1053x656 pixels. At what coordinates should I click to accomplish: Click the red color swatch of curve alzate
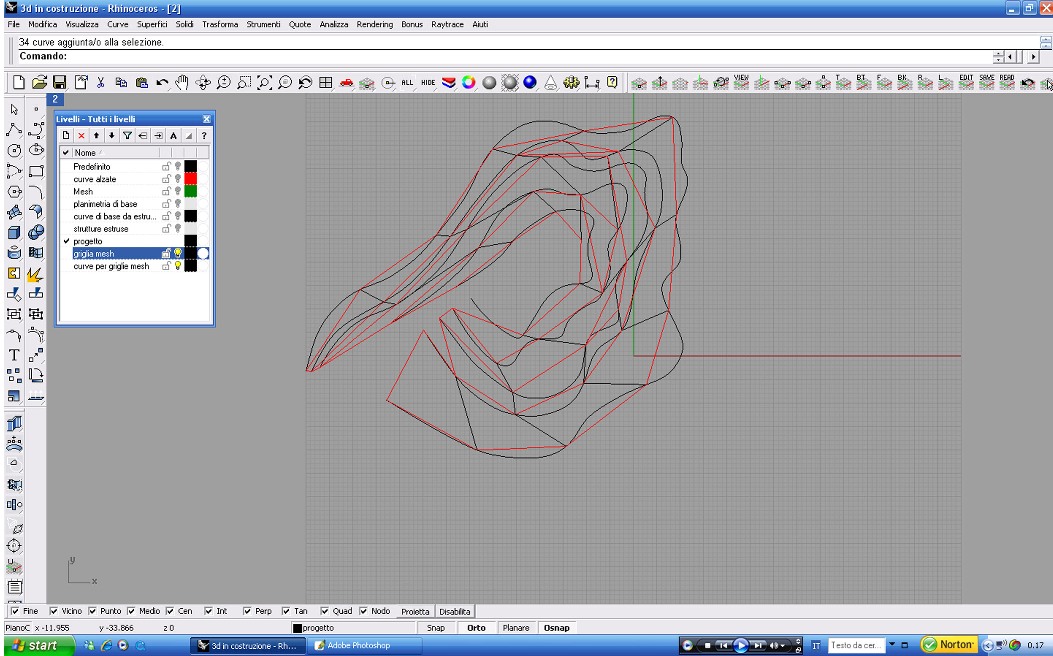tap(190, 179)
